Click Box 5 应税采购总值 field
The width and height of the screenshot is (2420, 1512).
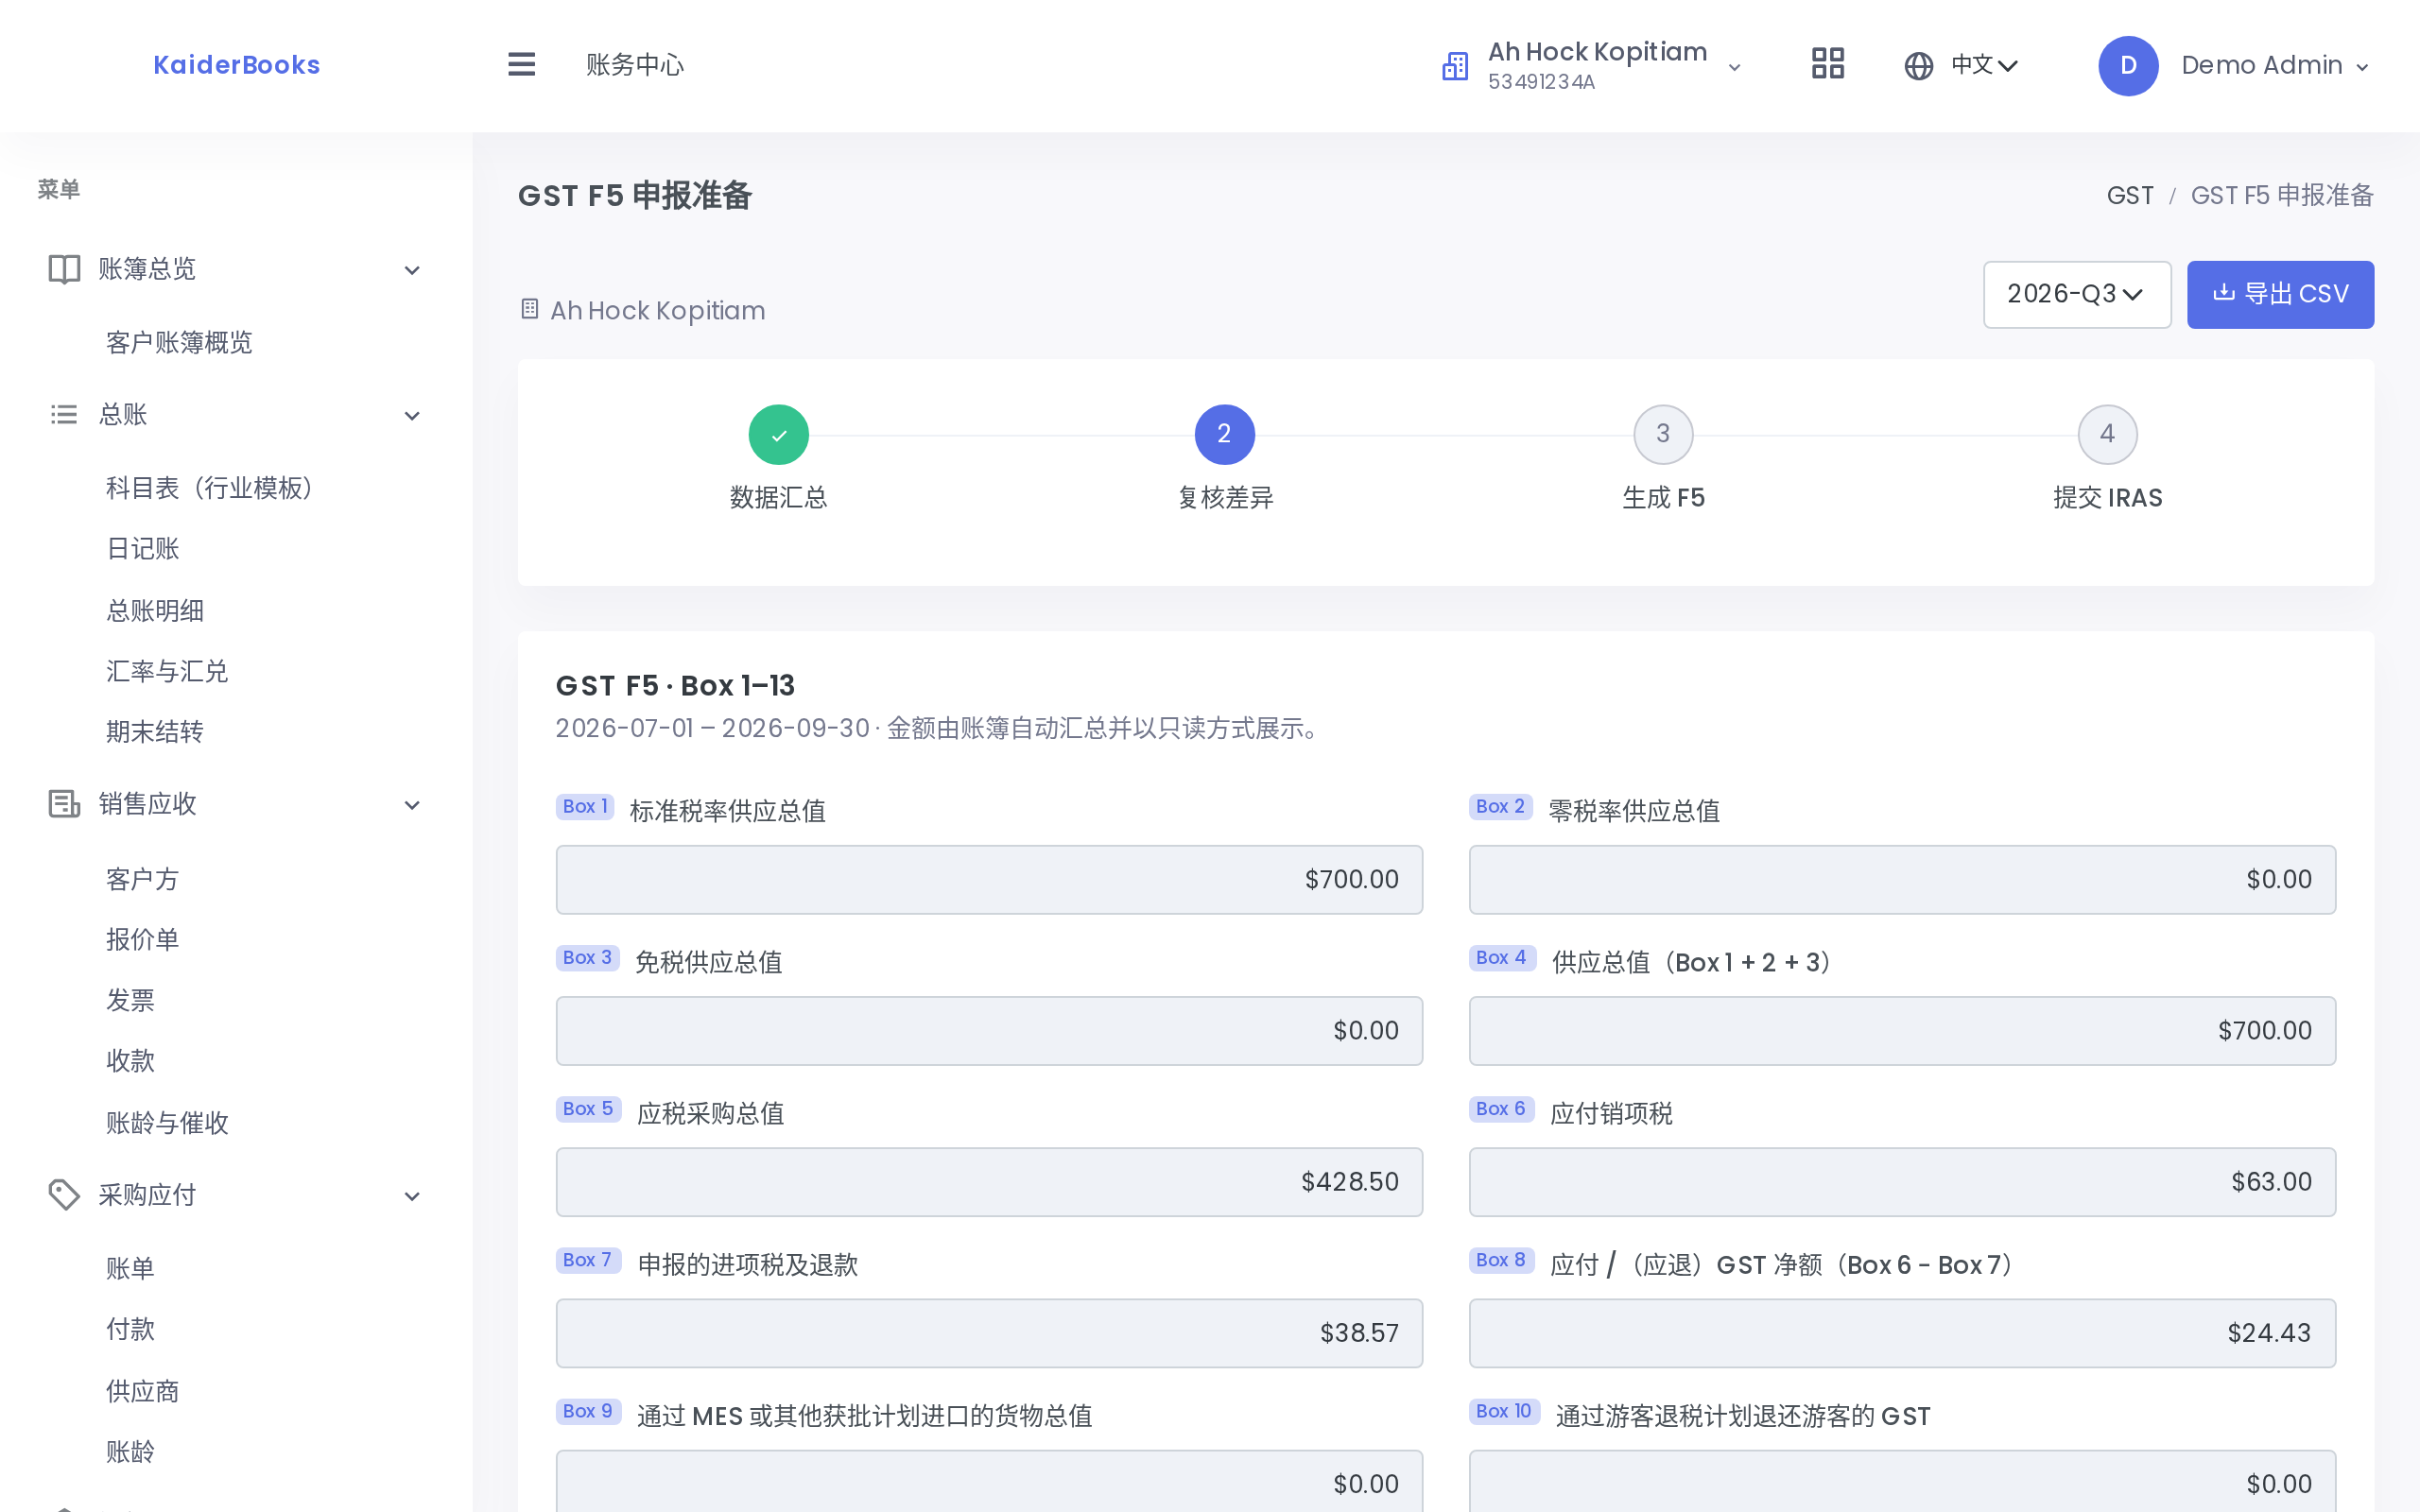point(989,1181)
